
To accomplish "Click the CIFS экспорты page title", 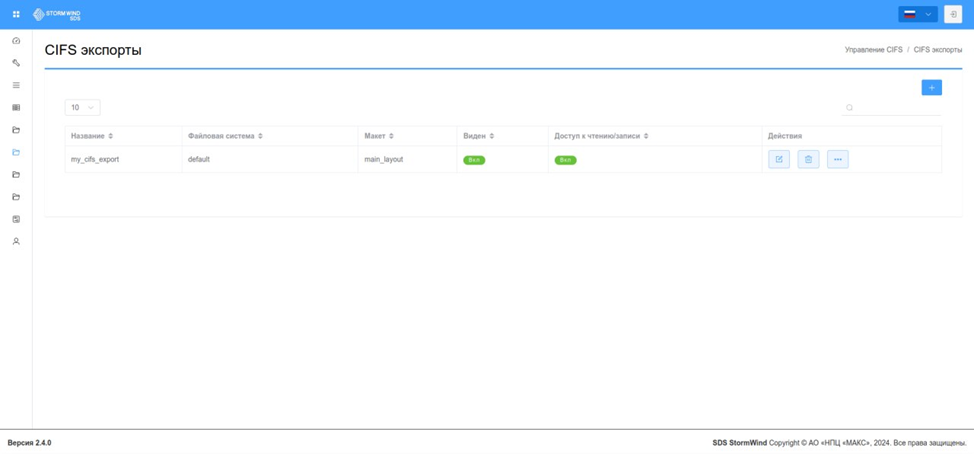I will 93,50.
